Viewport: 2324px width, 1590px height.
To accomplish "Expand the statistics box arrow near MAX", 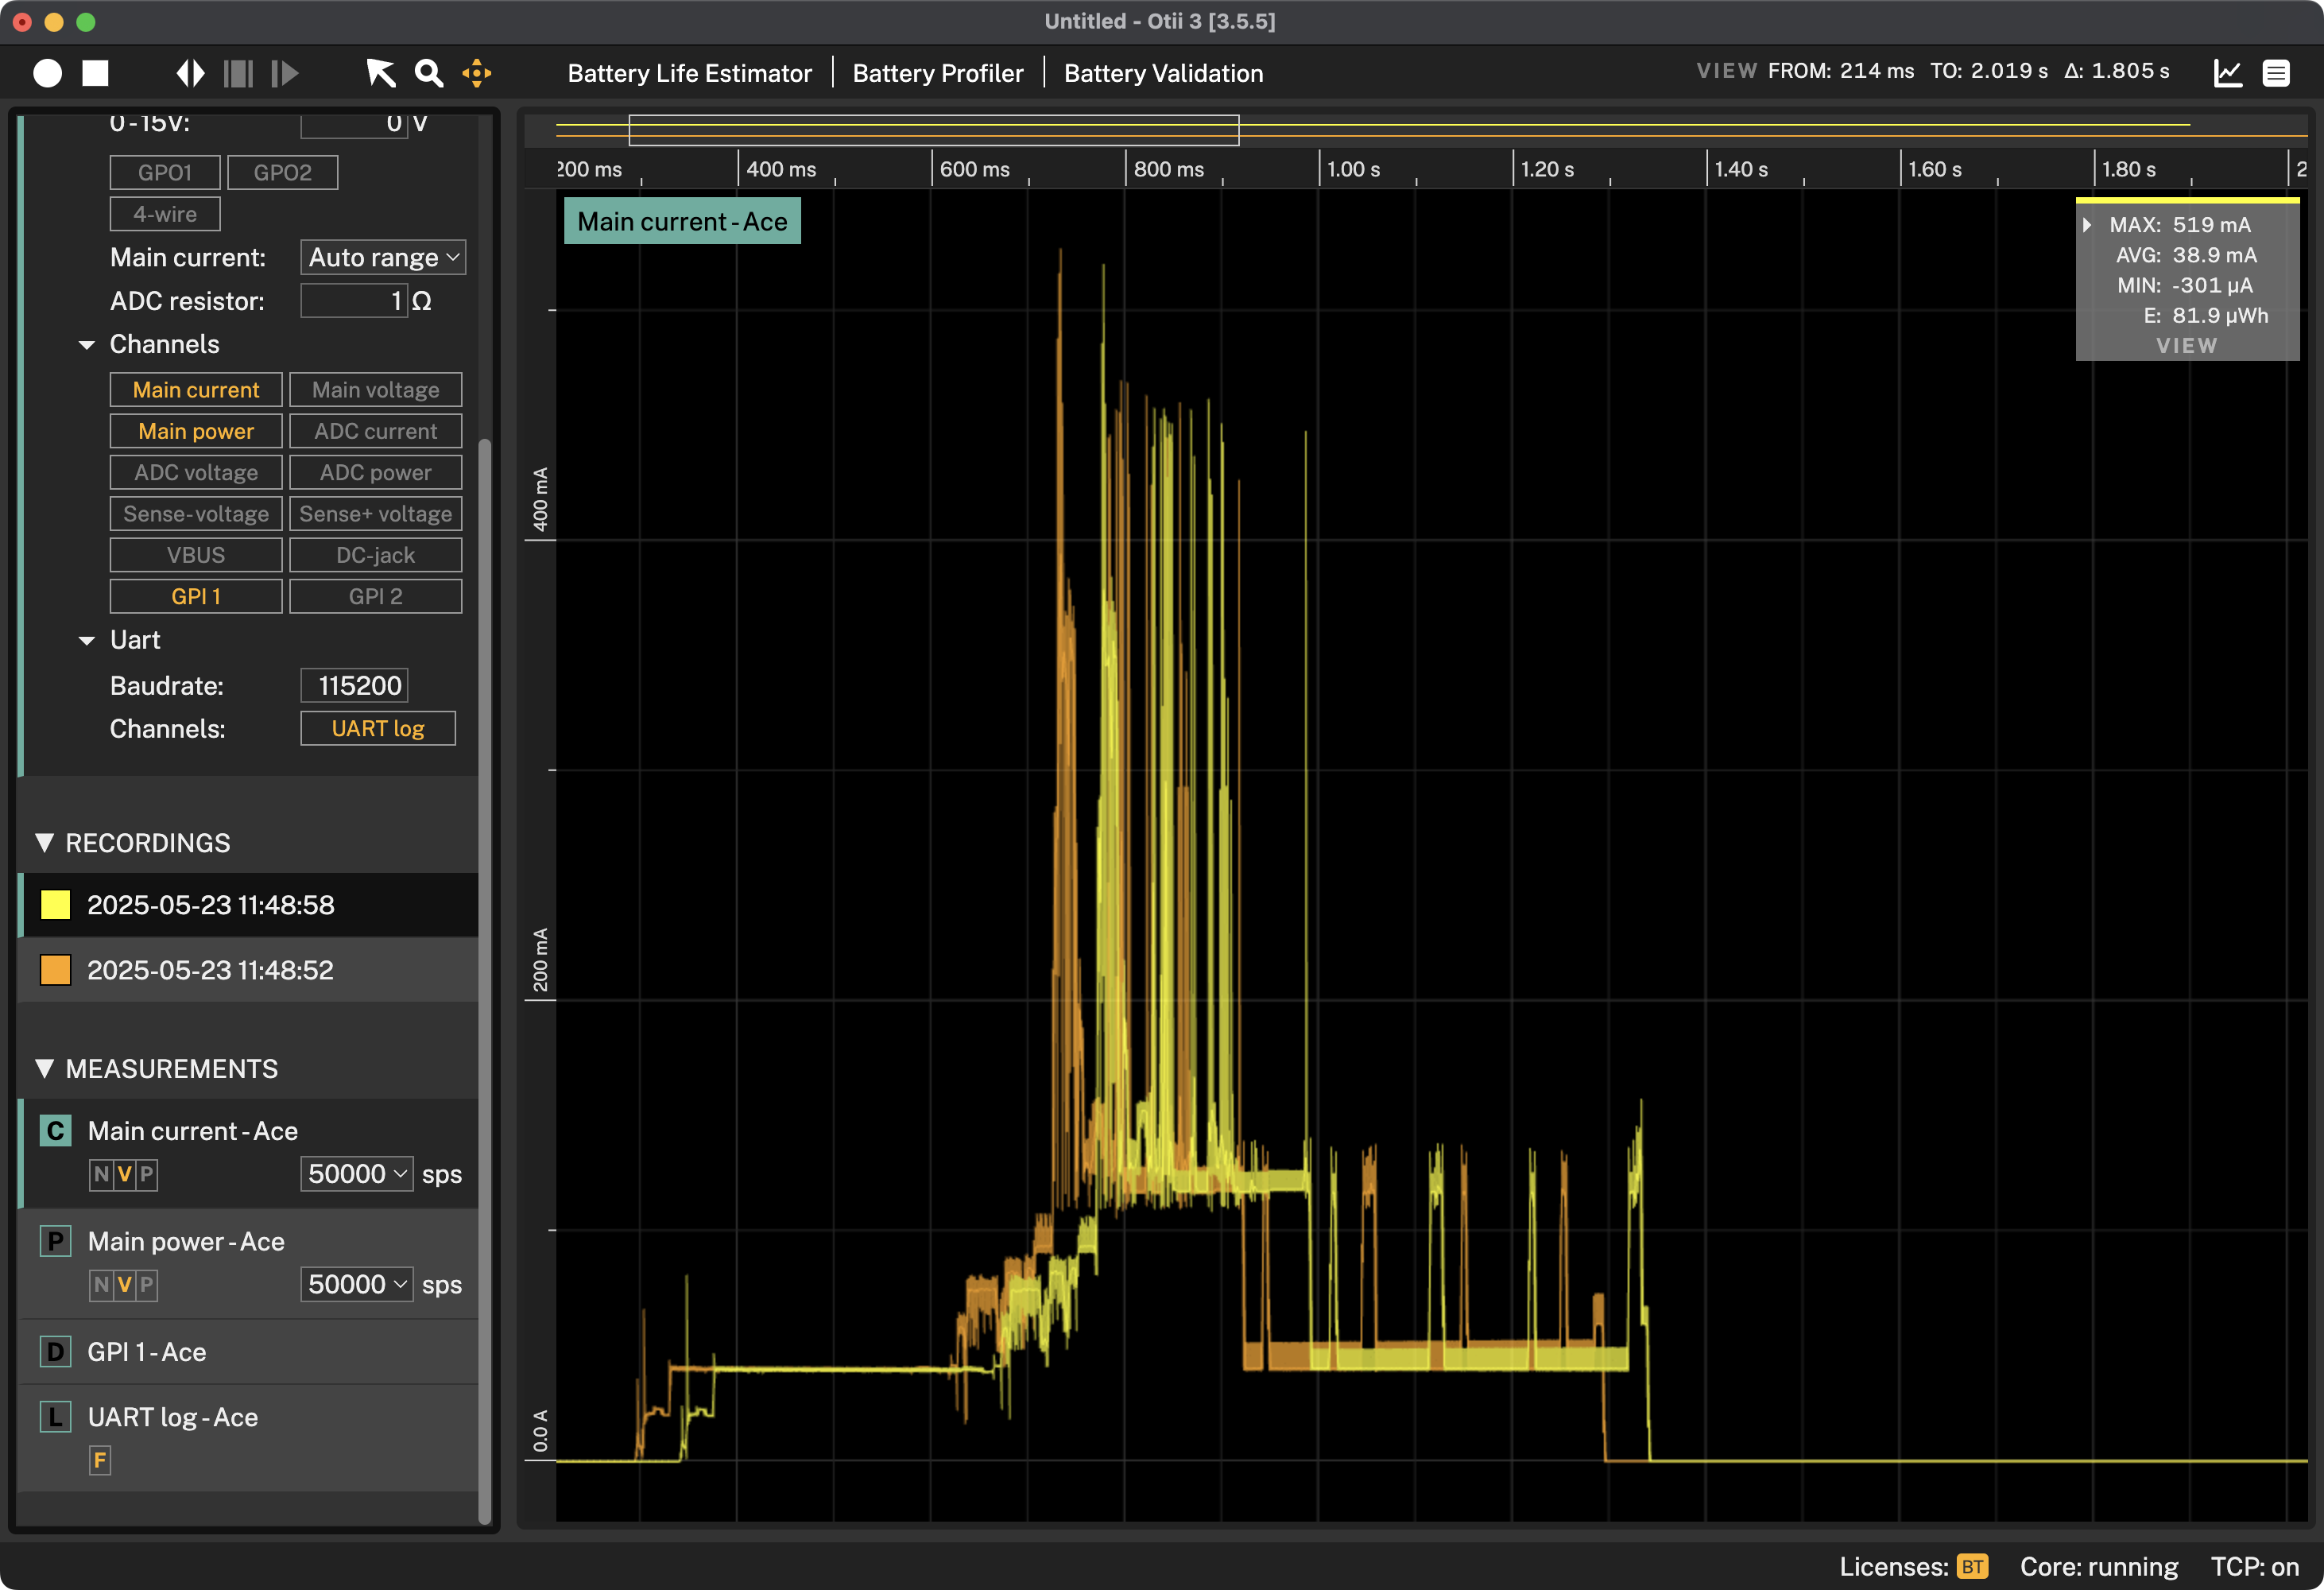I will pyautogui.click(x=2088, y=225).
